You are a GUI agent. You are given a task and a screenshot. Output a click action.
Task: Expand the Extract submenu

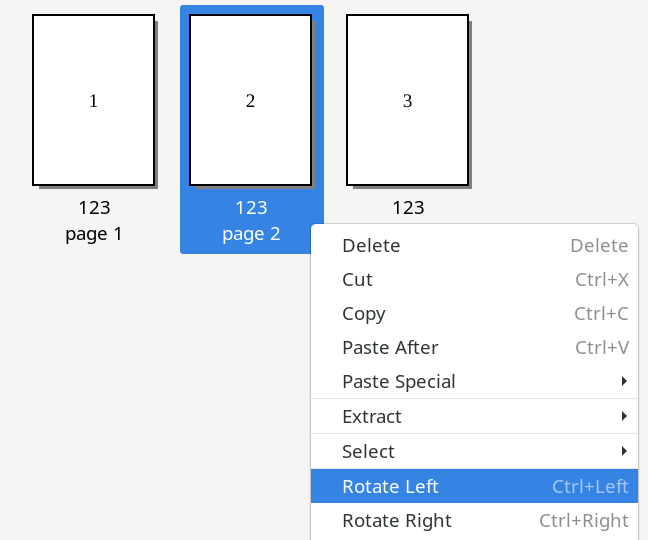click(372, 417)
